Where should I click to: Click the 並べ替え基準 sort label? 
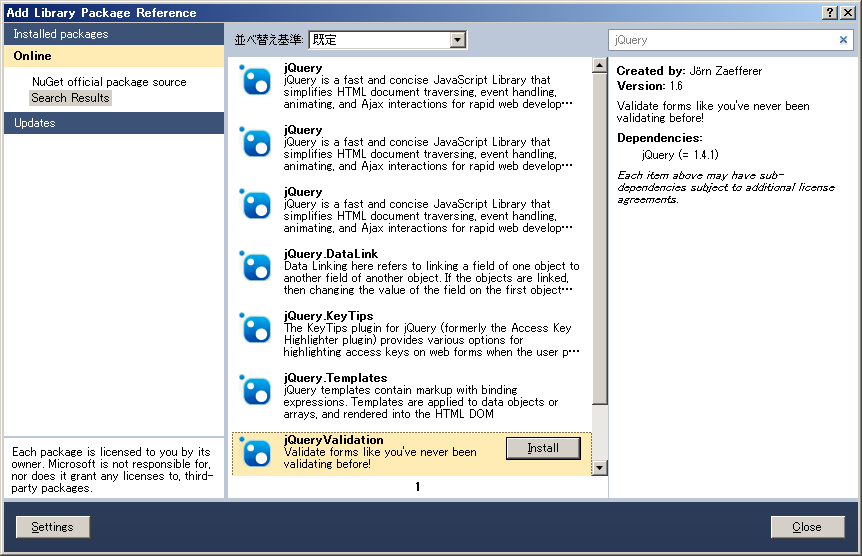[269, 40]
